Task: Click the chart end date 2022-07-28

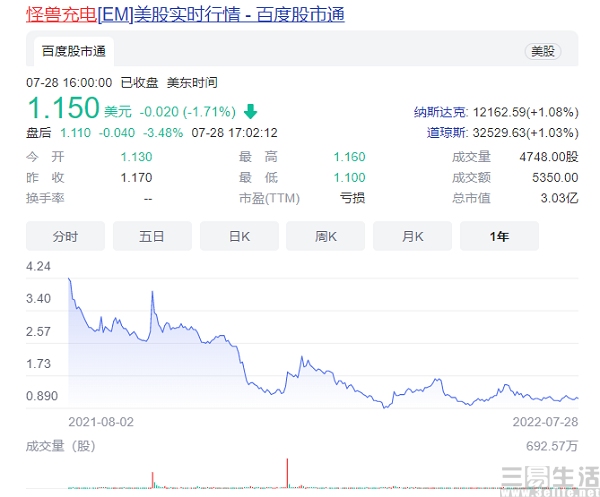Action: point(545,422)
